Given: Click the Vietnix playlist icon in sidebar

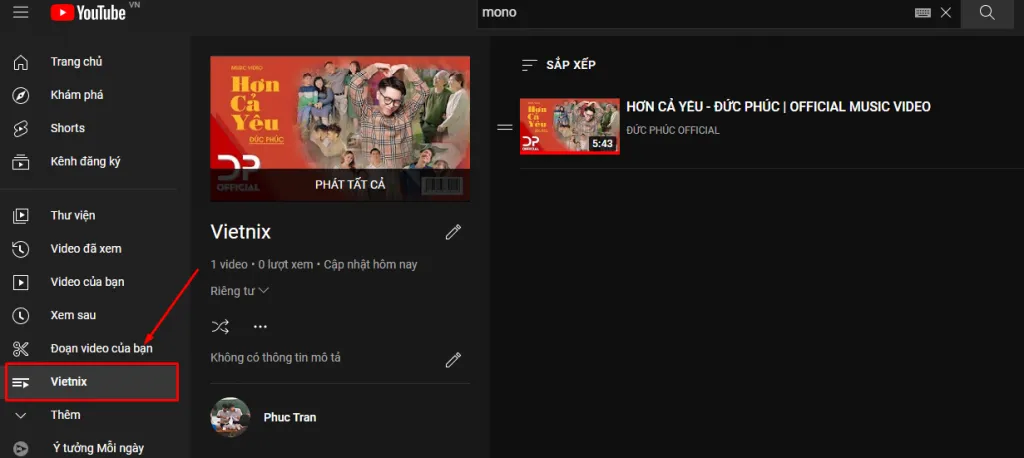Looking at the screenshot, I should coord(21,382).
